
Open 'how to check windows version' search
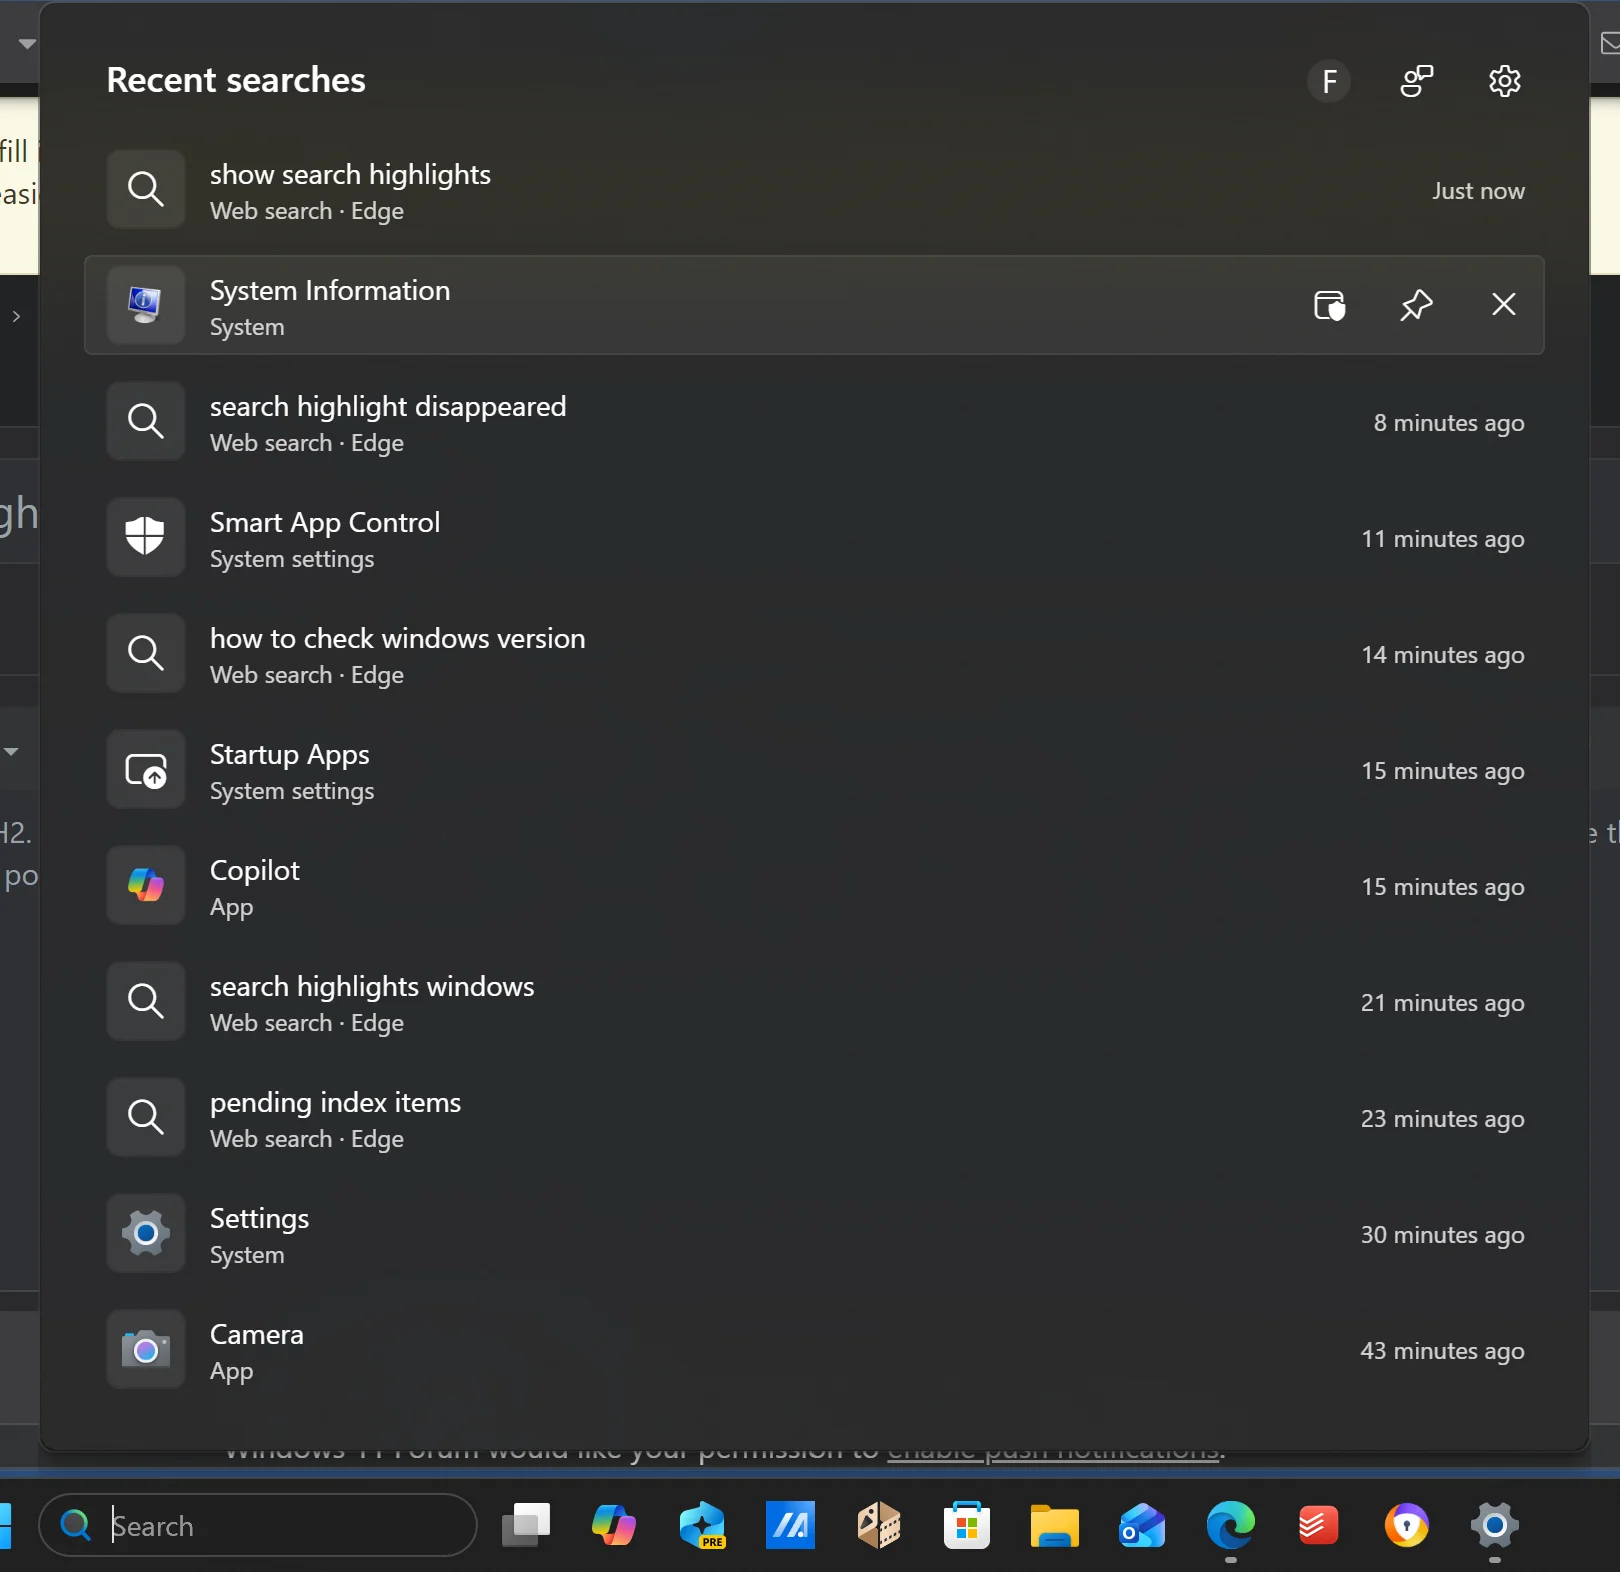pyautogui.click(x=814, y=654)
